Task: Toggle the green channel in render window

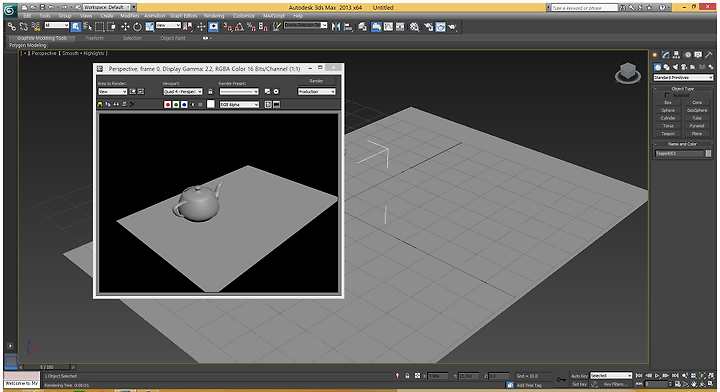Action: click(176, 105)
